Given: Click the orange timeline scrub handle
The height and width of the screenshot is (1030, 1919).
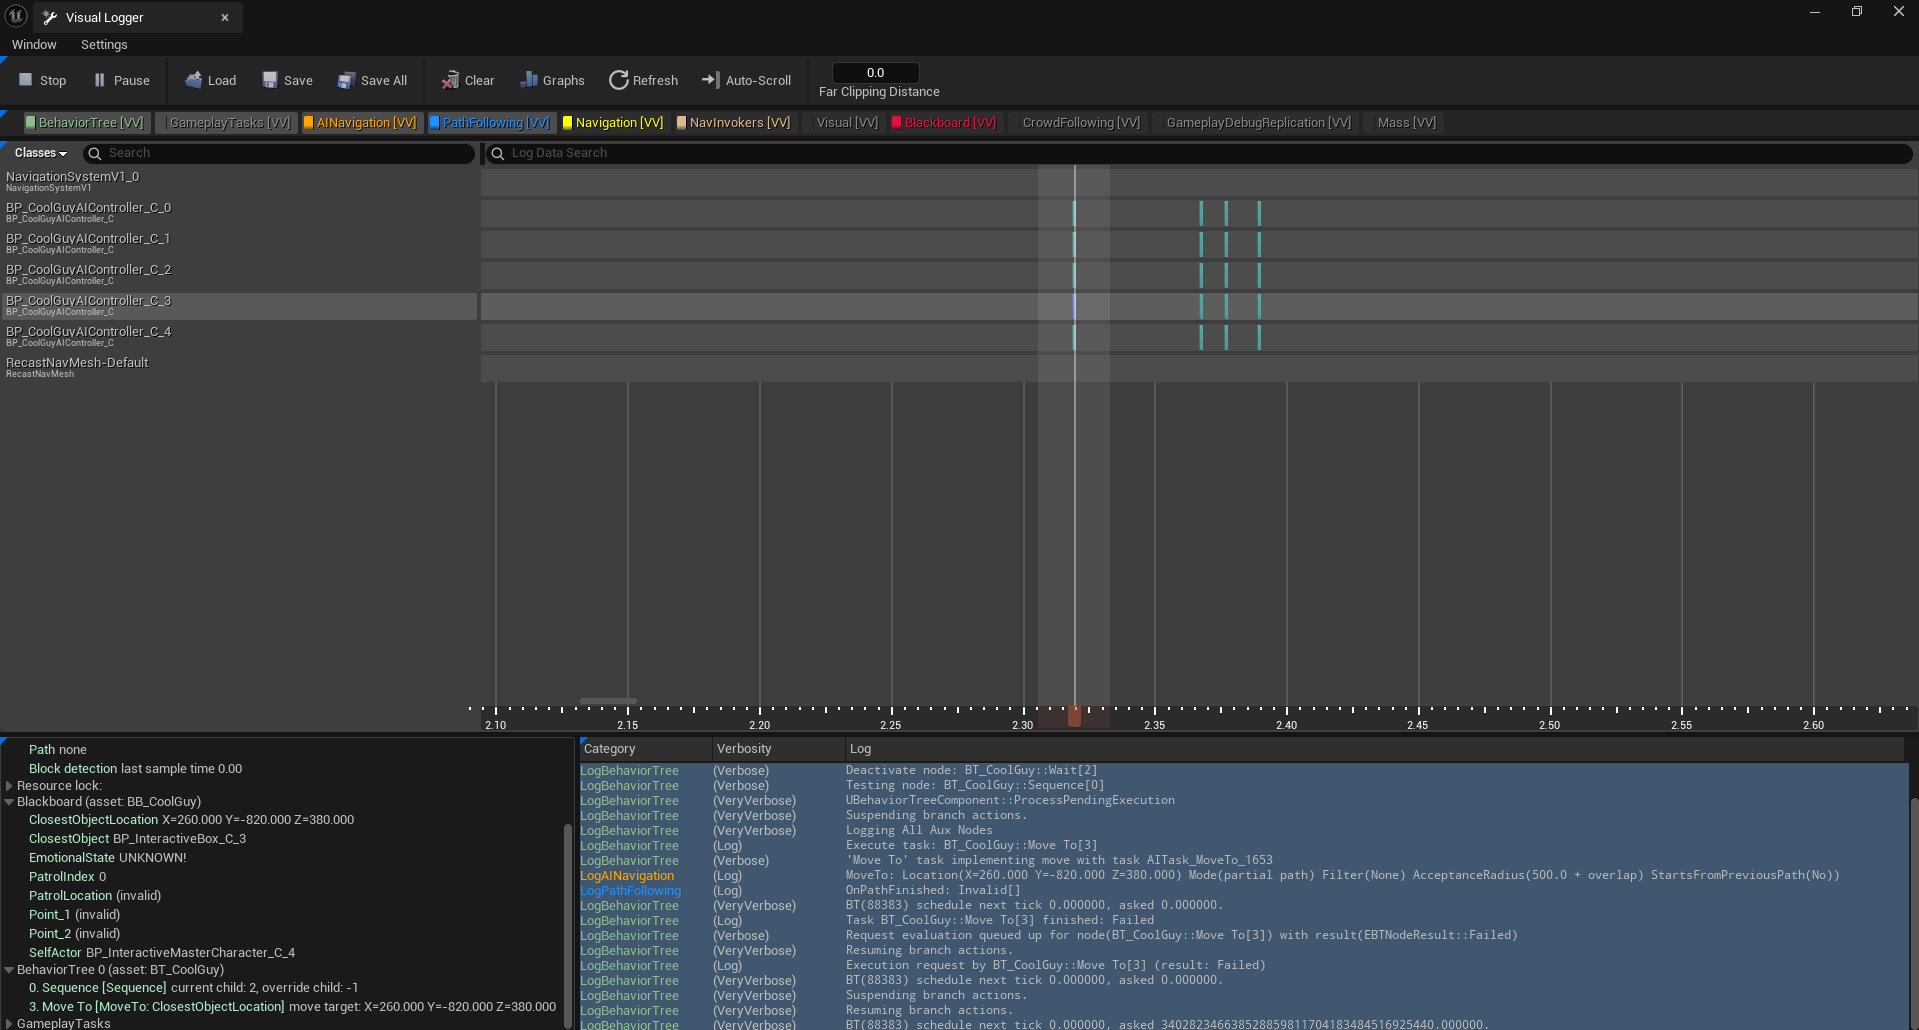Looking at the screenshot, I should tap(1074, 717).
